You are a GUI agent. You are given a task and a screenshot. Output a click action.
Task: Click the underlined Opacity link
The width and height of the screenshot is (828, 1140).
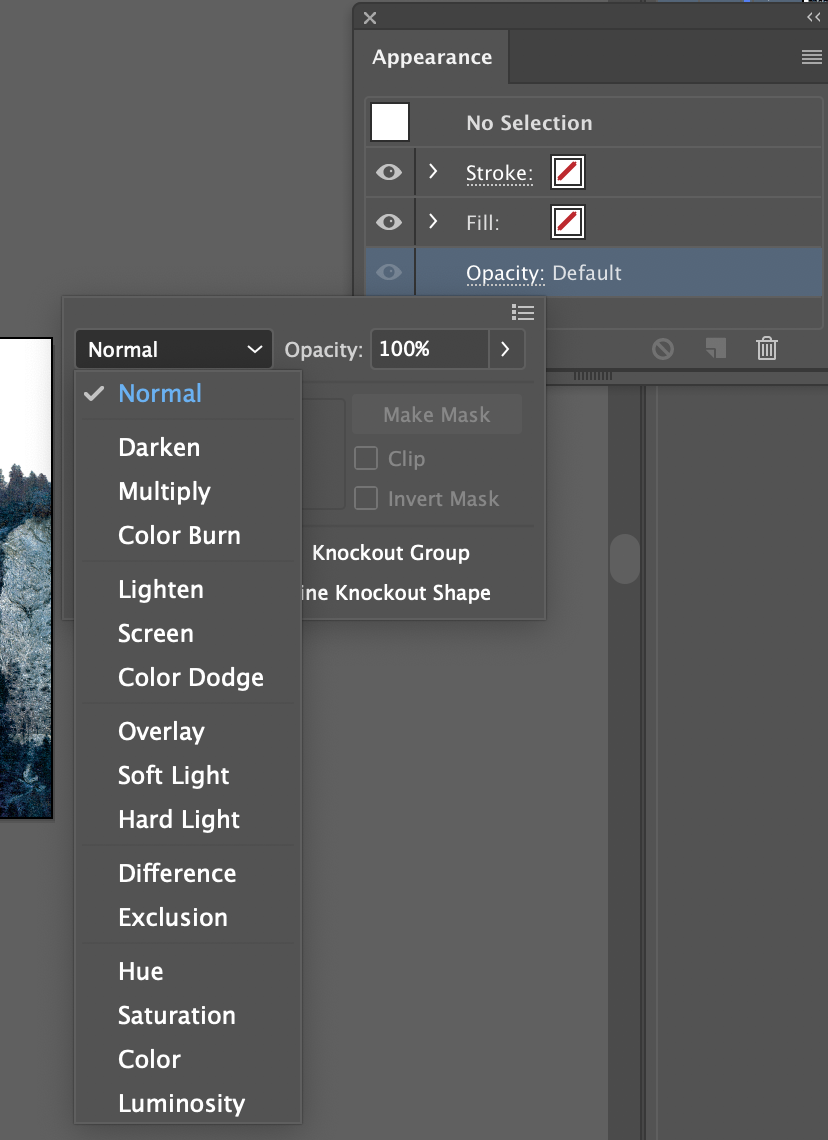[503, 272]
